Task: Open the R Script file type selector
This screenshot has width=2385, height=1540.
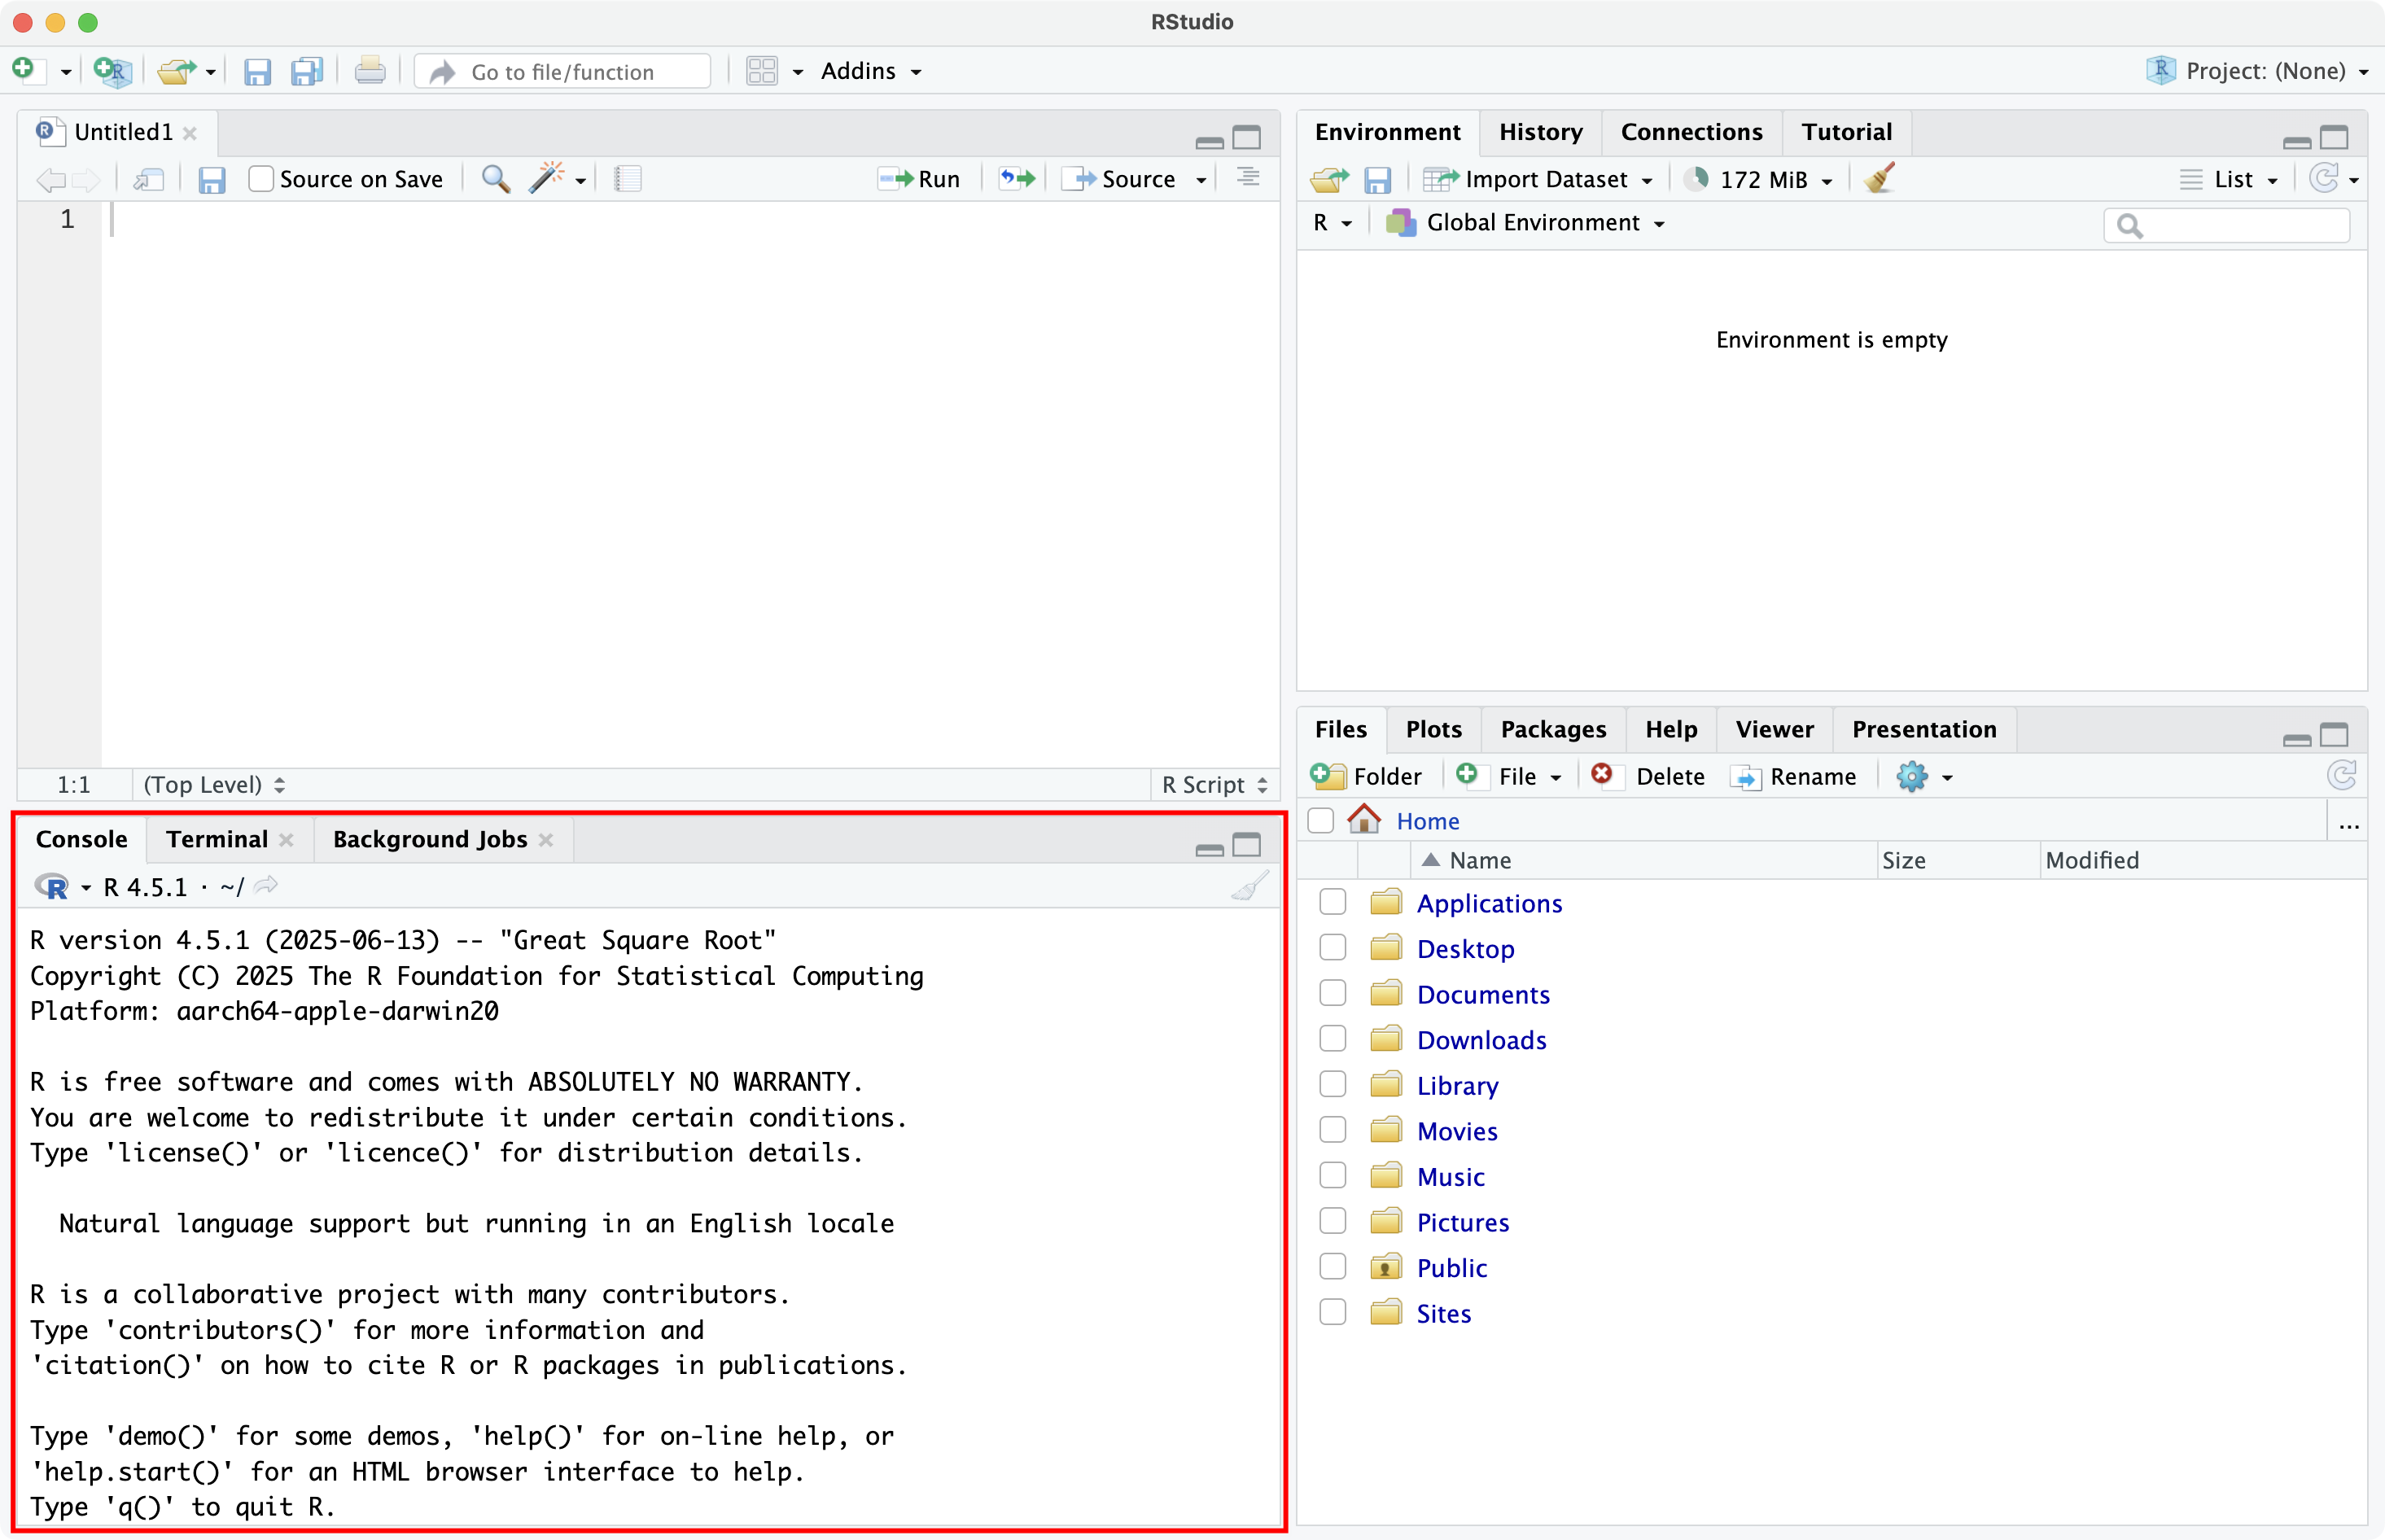Action: tap(1215, 784)
